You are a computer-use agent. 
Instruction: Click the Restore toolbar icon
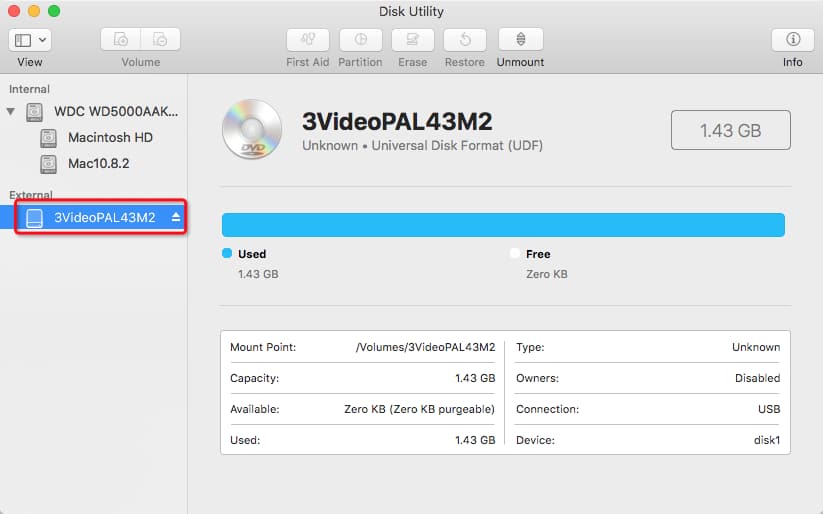(465, 40)
